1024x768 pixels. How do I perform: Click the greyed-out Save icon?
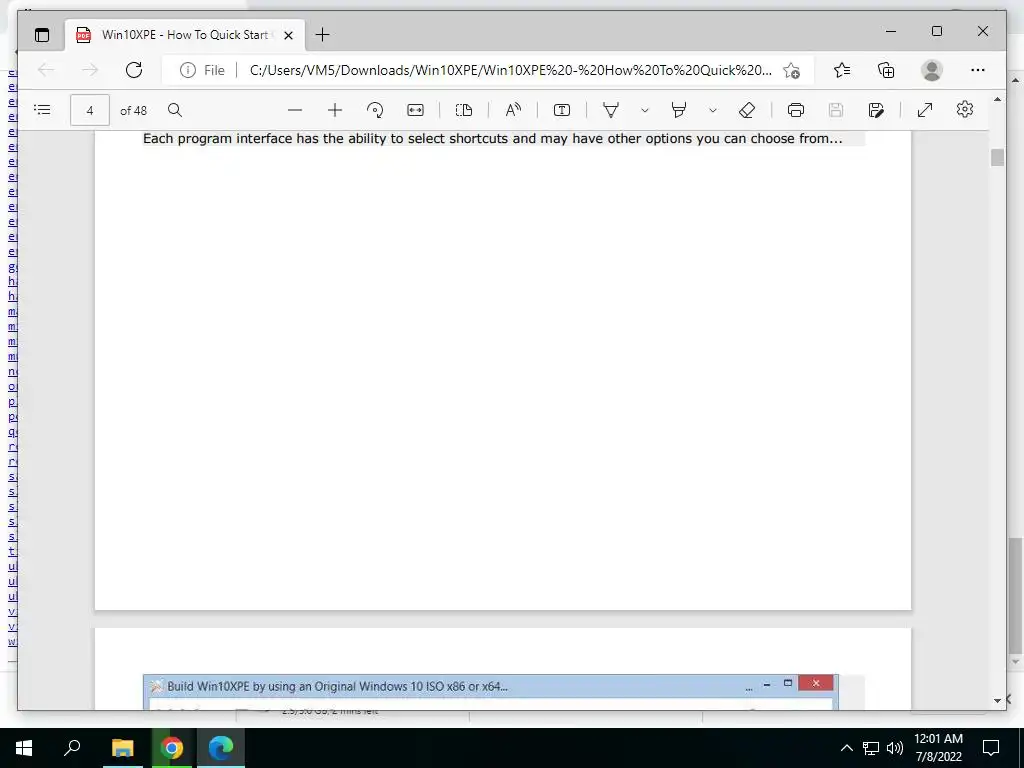[x=836, y=110]
